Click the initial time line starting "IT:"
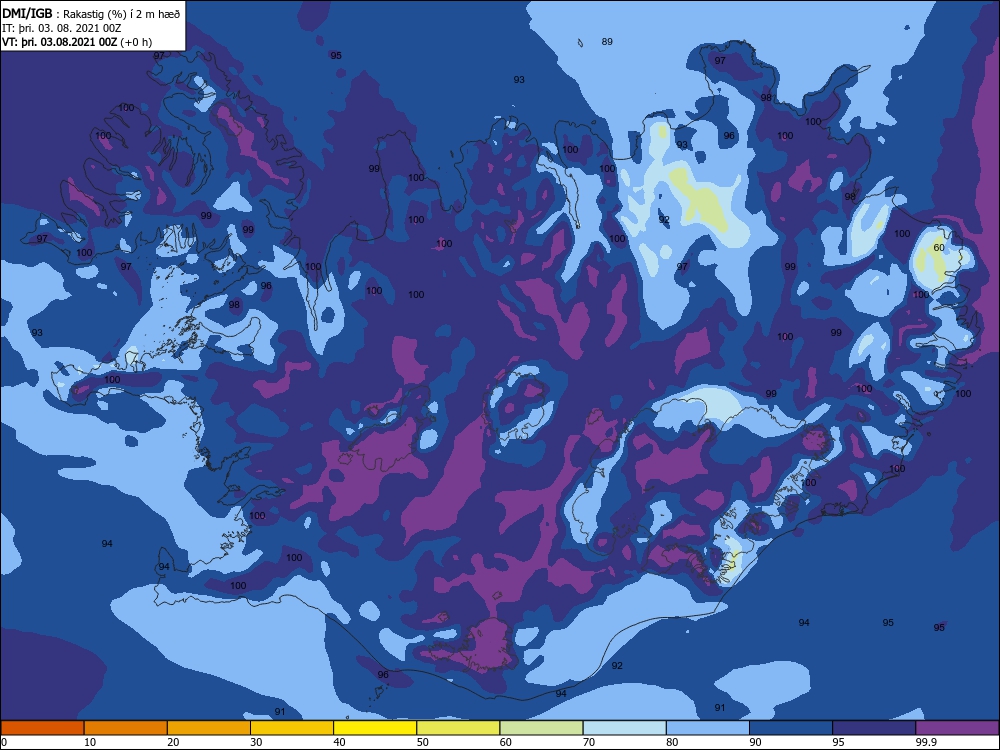The width and height of the screenshot is (1000, 750). point(61,28)
